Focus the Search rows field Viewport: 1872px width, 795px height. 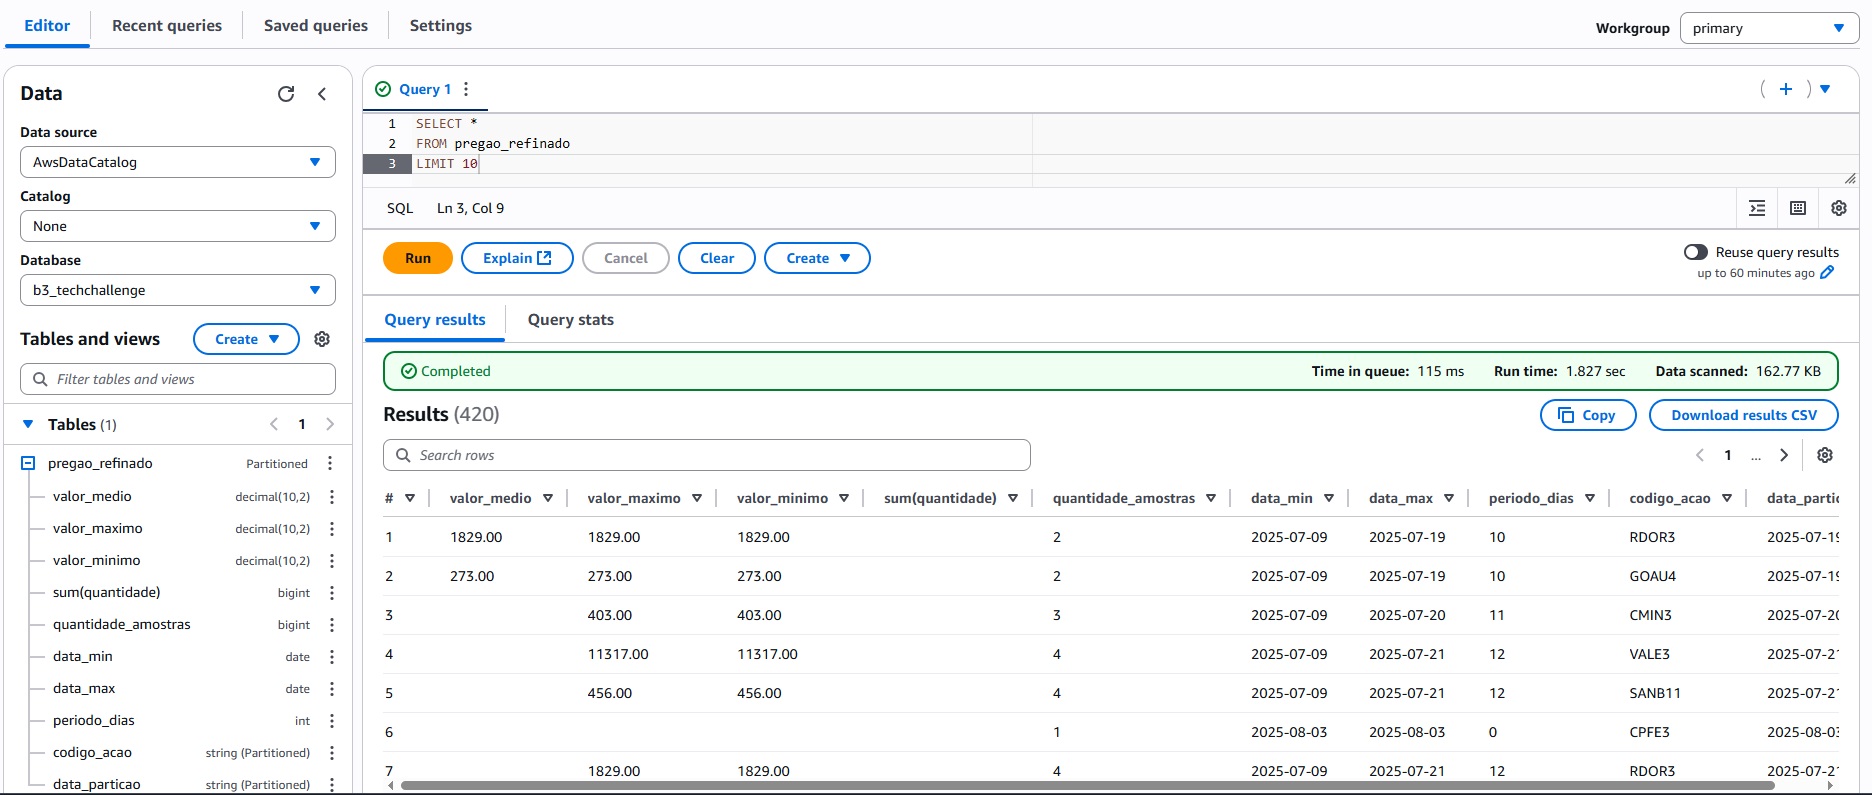pos(707,455)
